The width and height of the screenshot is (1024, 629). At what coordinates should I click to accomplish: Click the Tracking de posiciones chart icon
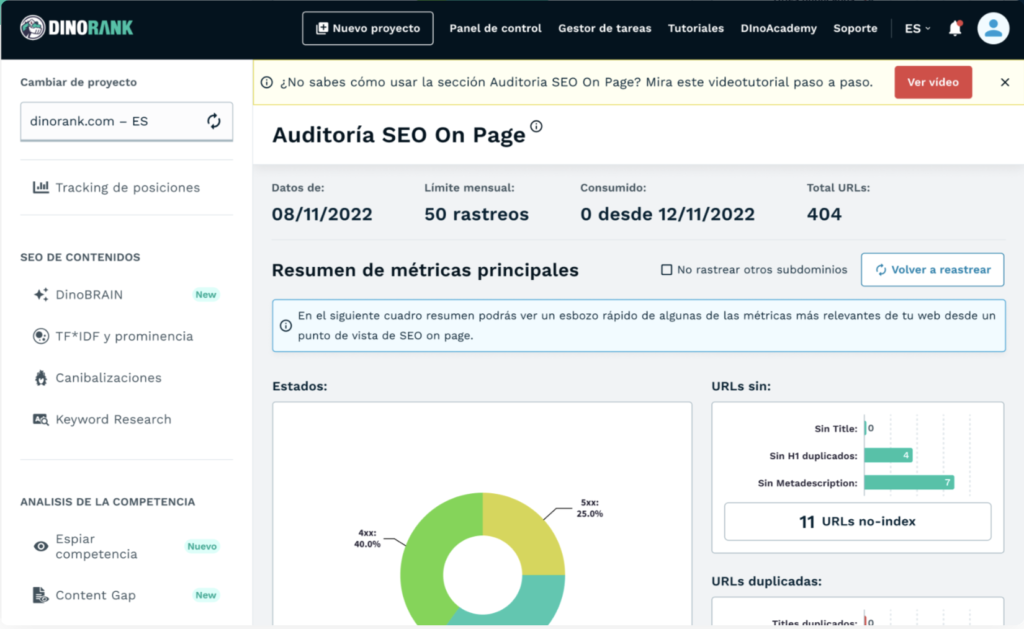pos(41,187)
